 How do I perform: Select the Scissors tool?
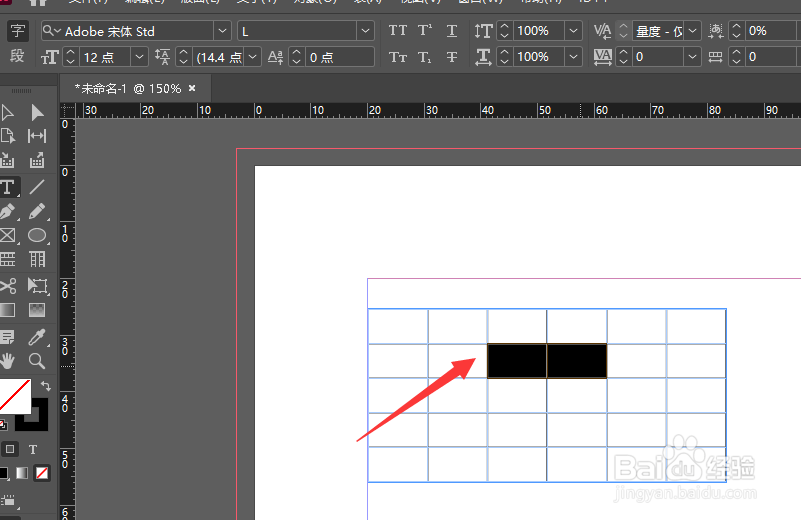coord(7,285)
